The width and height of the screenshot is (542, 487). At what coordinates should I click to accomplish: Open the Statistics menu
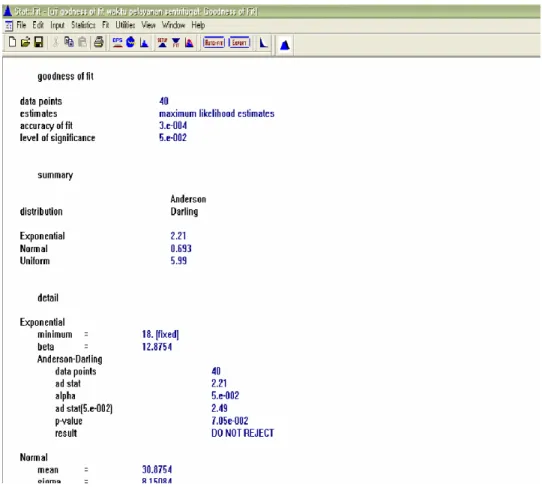coord(83,25)
